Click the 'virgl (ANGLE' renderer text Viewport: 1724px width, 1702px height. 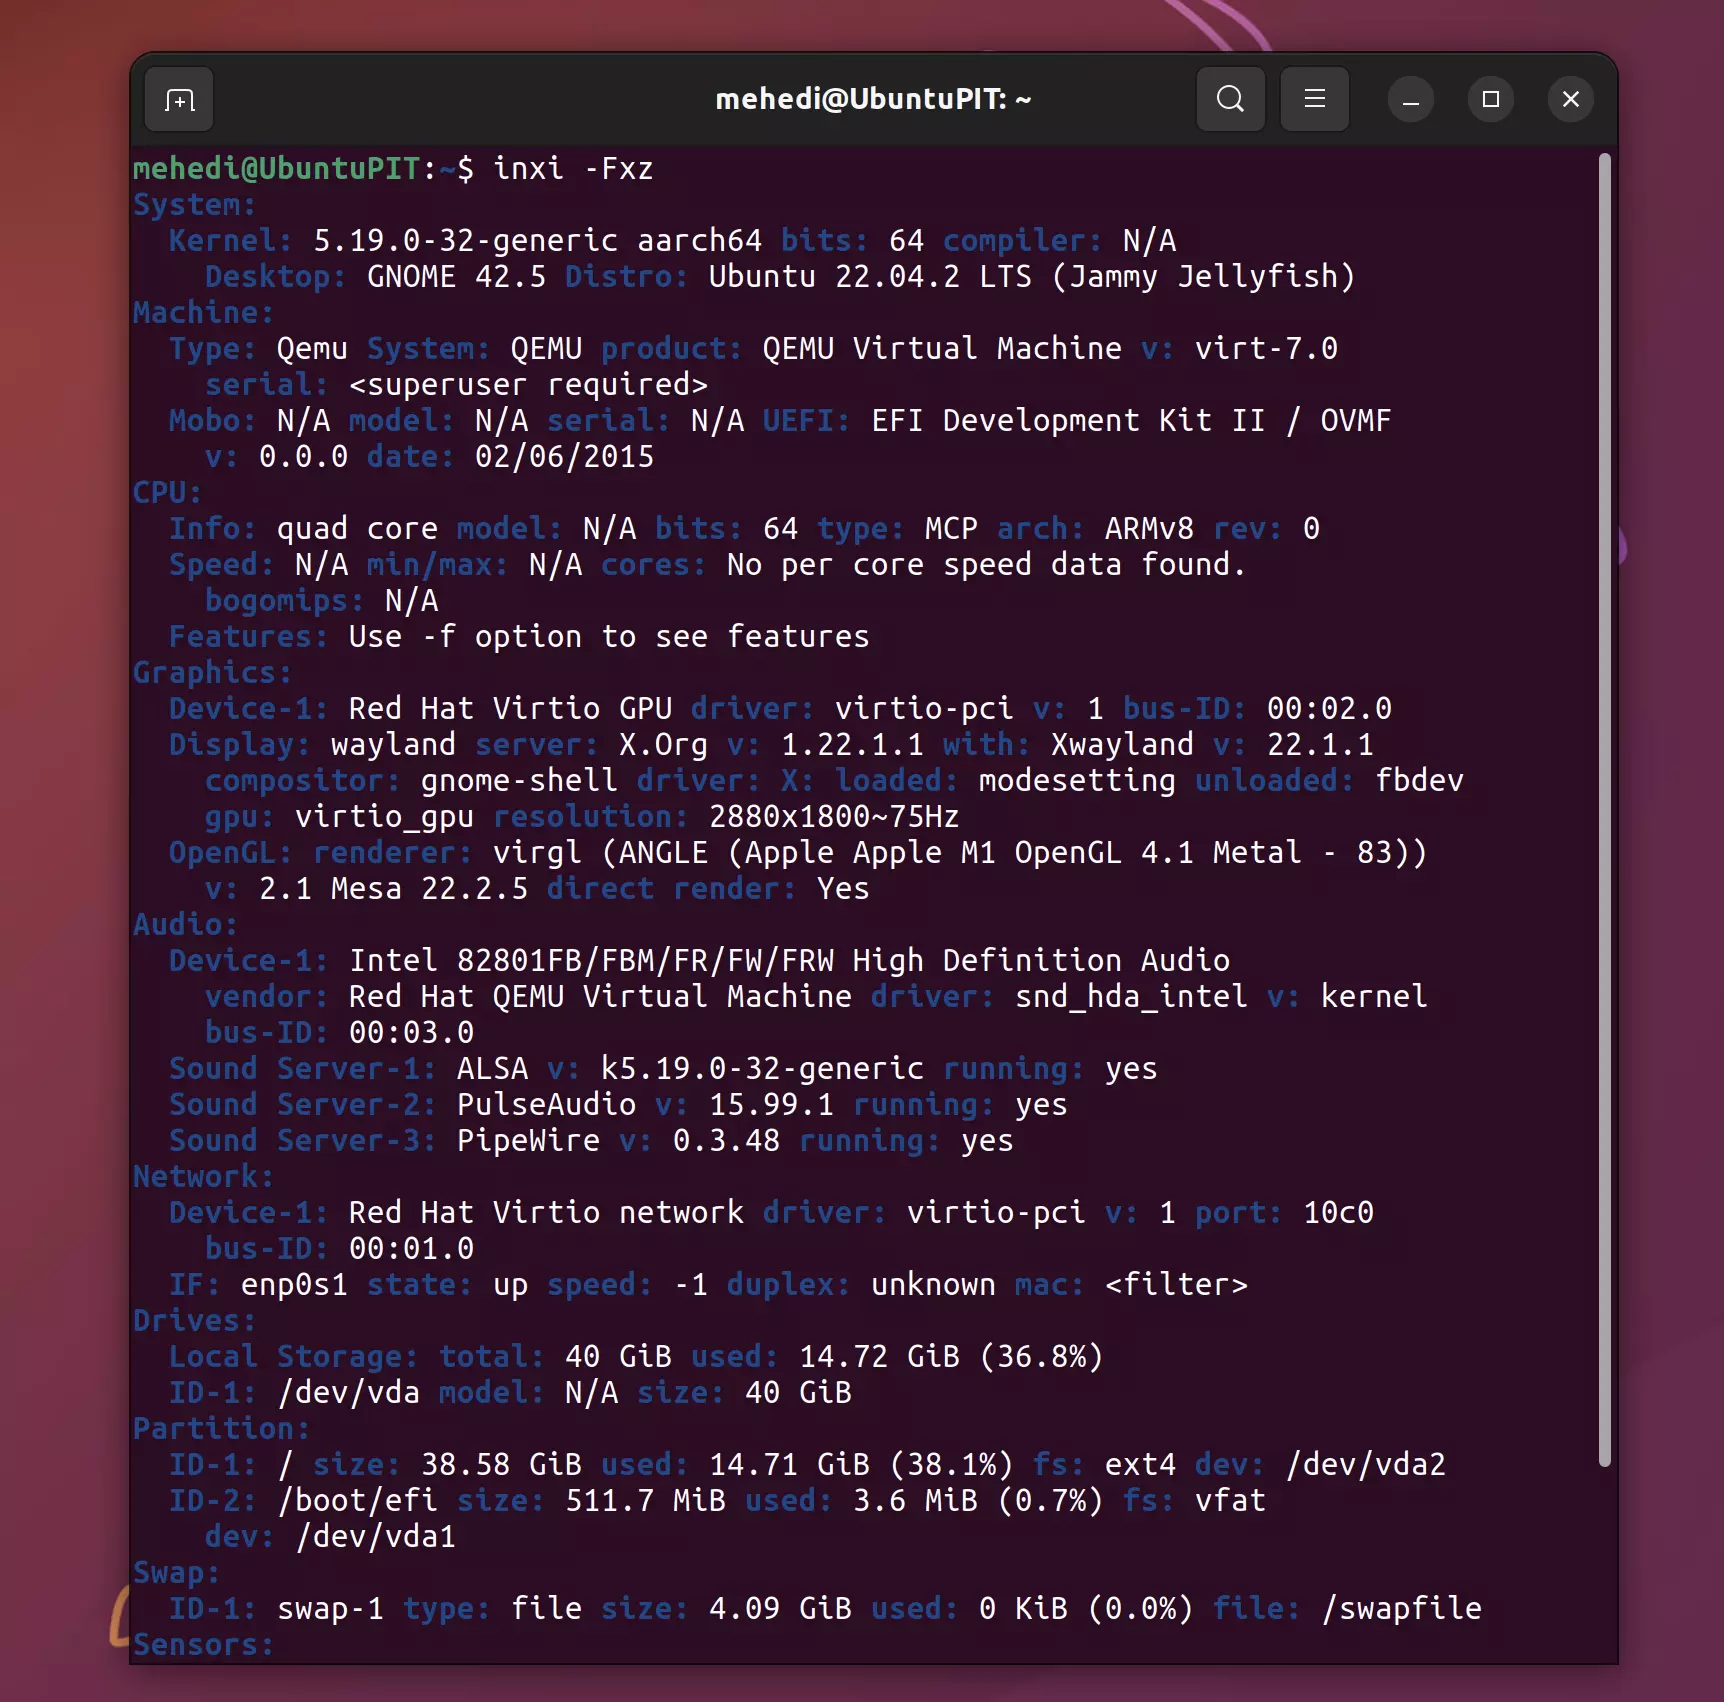600,852
